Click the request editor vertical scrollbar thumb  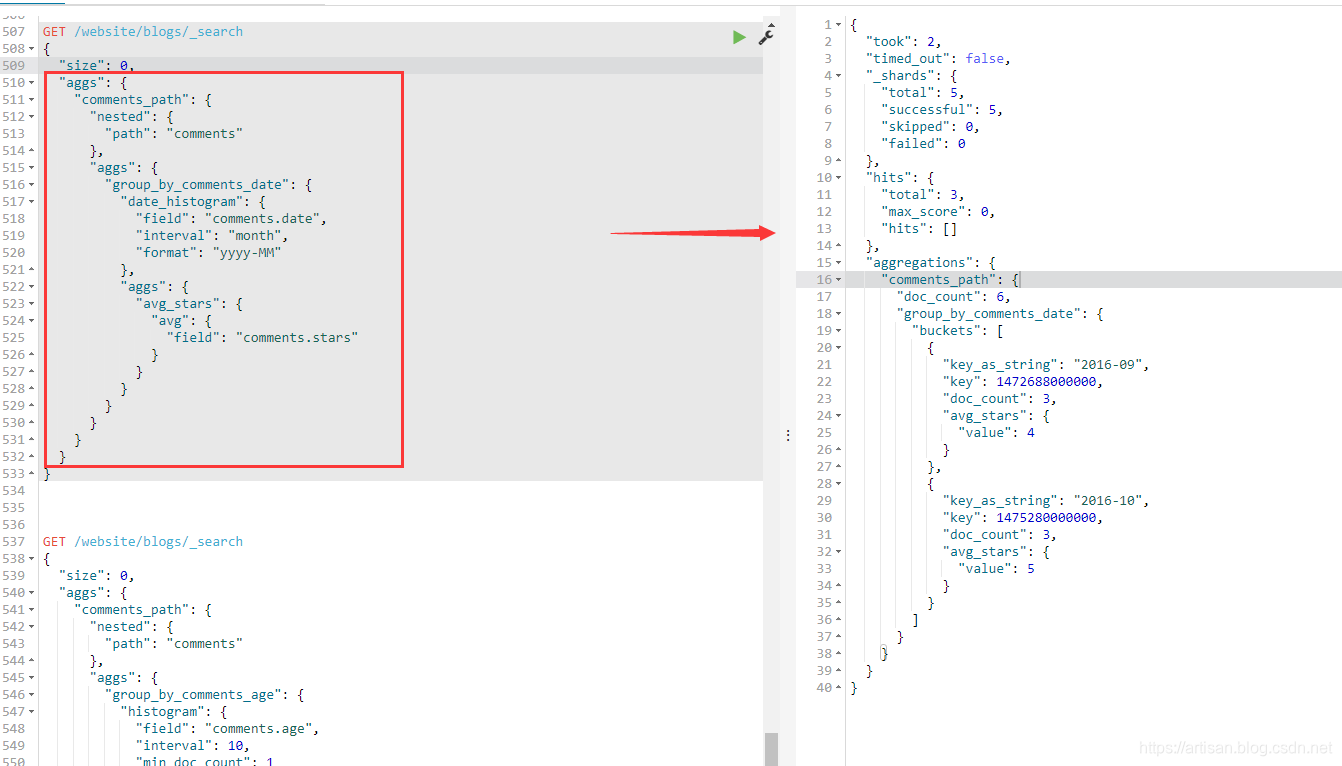click(x=770, y=748)
